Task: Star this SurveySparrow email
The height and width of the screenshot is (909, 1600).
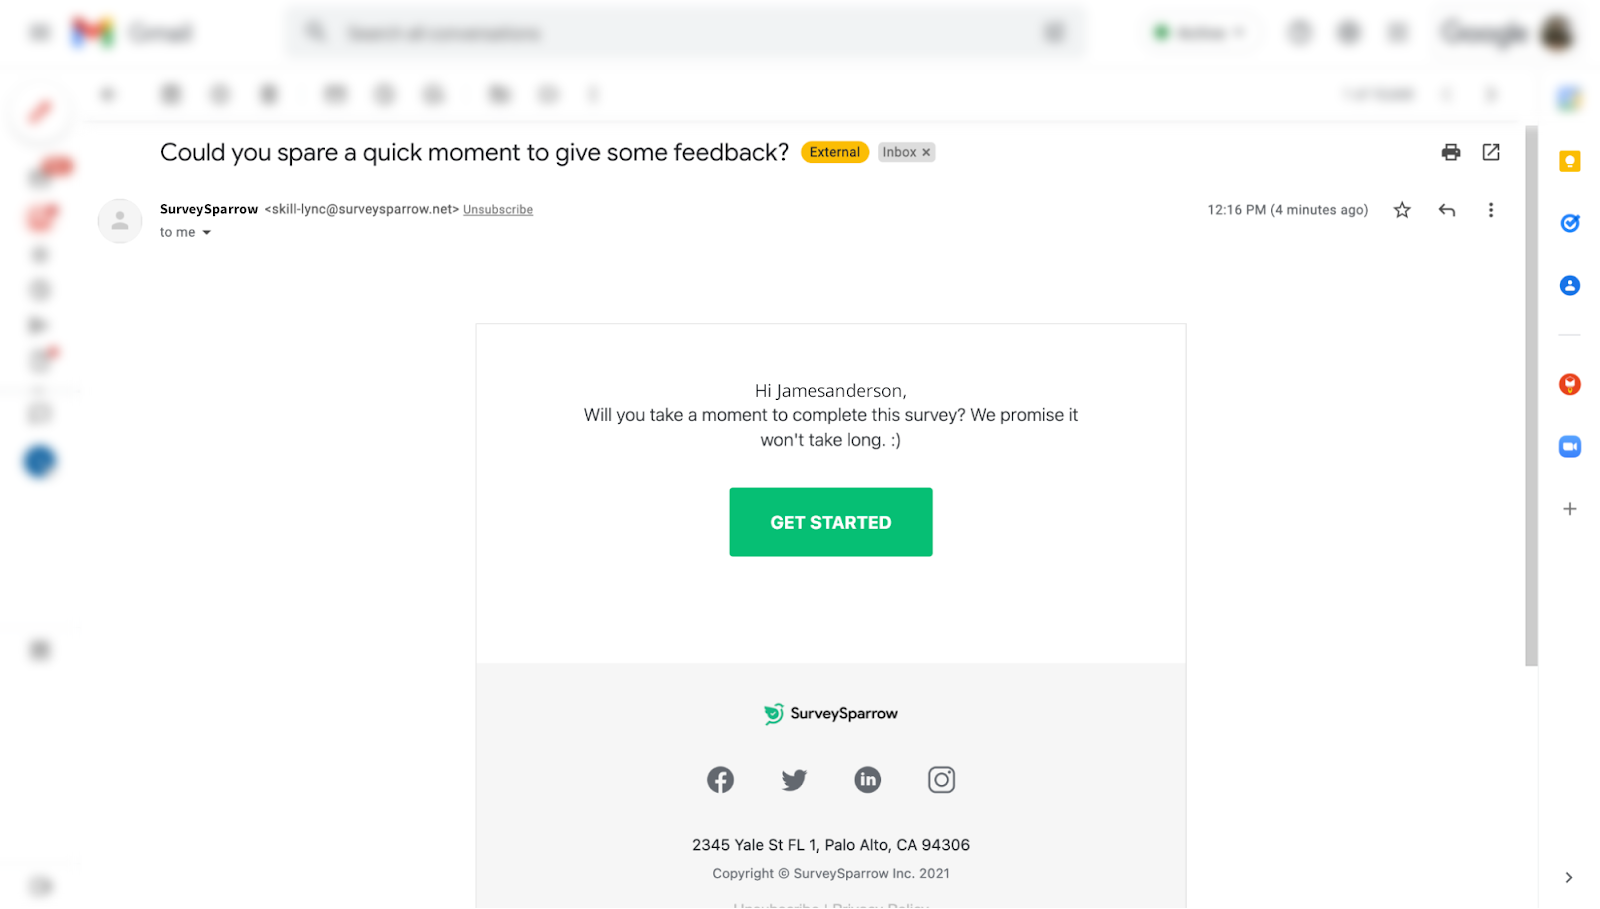Action: tap(1402, 210)
